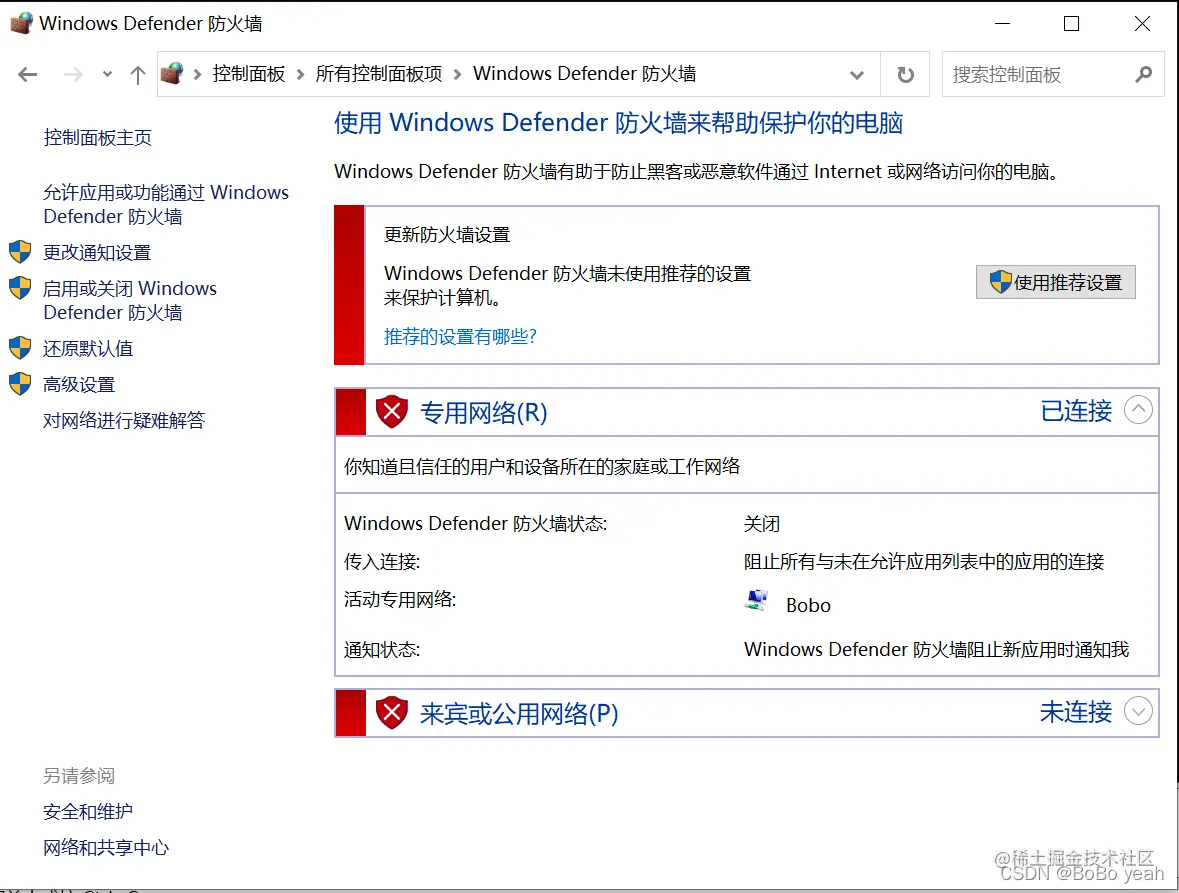The height and width of the screenshot is (893, 1179).
Task: Click the window title bar firewall icon
Action: point(21,23)
